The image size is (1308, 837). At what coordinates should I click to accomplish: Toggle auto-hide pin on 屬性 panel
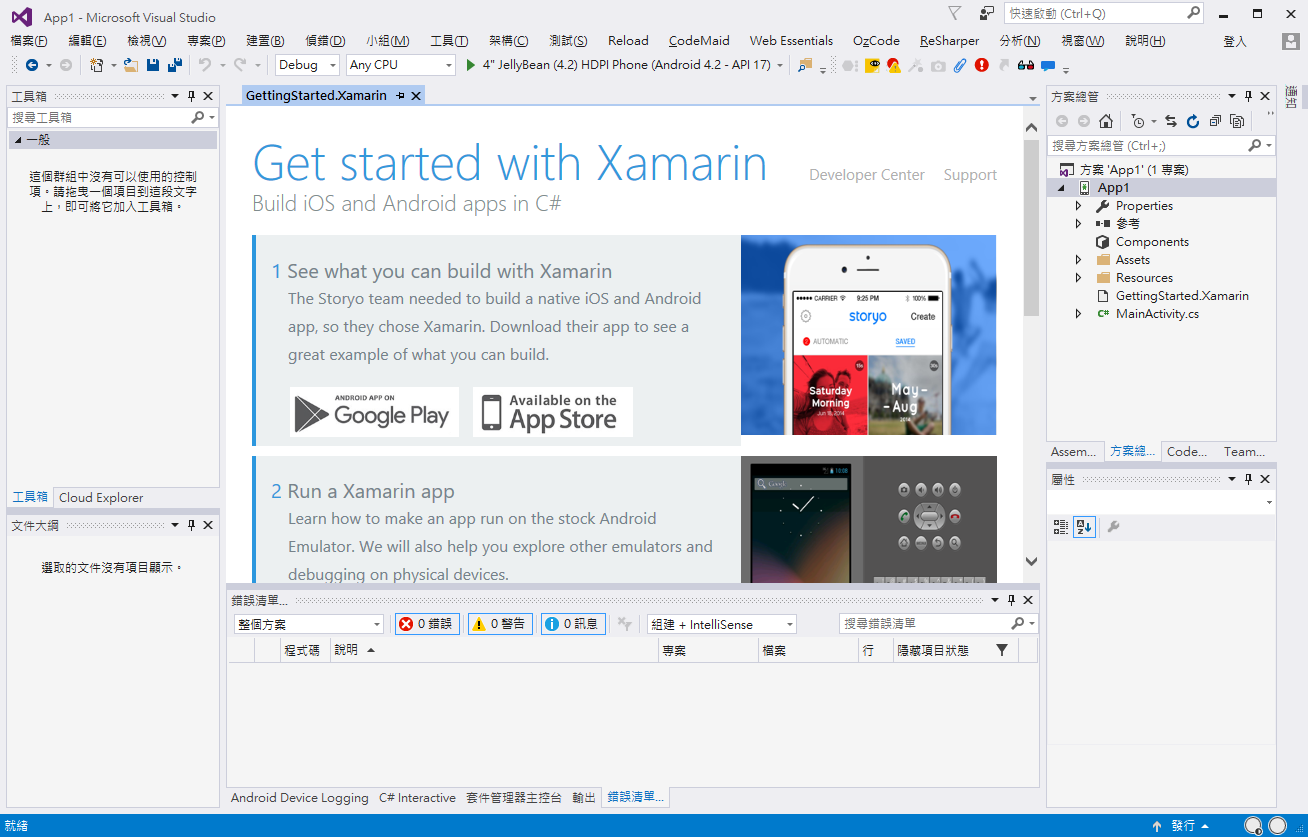[x=1248, y=479]
